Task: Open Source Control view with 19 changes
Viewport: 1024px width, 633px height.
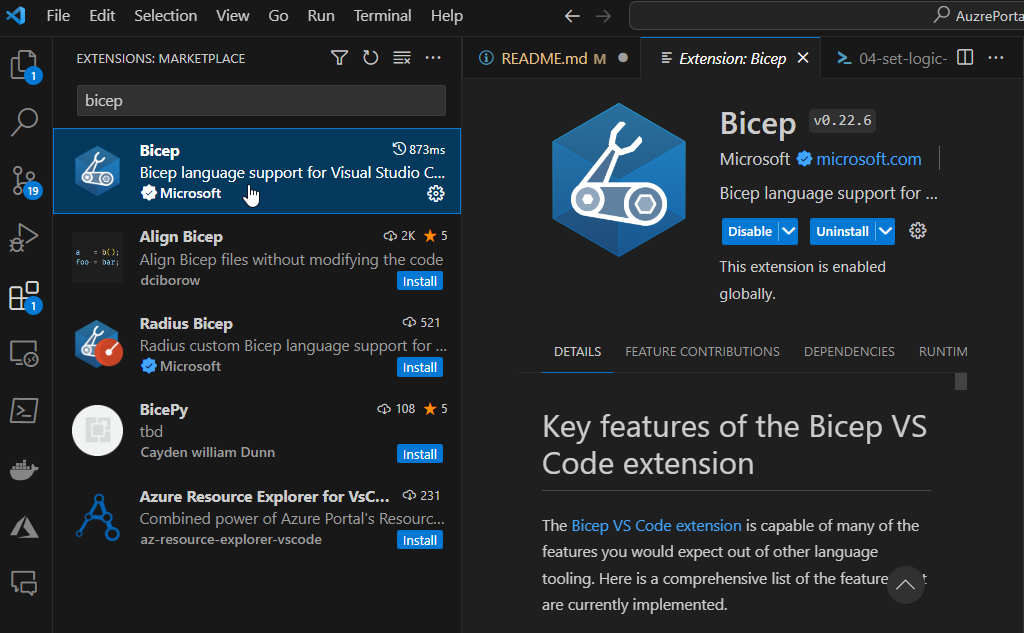Action: point(25,181)
